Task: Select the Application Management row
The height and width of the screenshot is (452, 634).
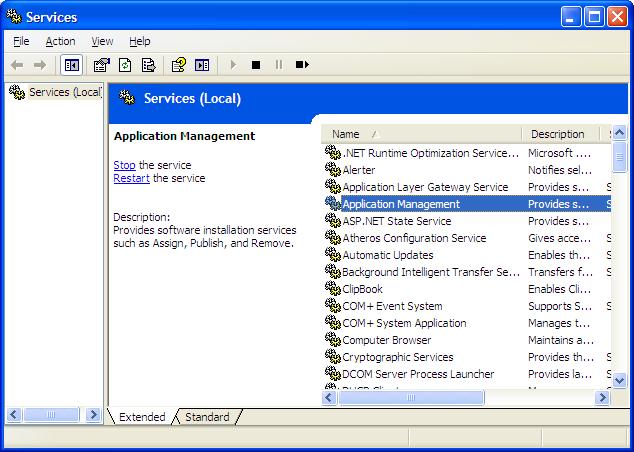Action: click(x=467, y=204)
